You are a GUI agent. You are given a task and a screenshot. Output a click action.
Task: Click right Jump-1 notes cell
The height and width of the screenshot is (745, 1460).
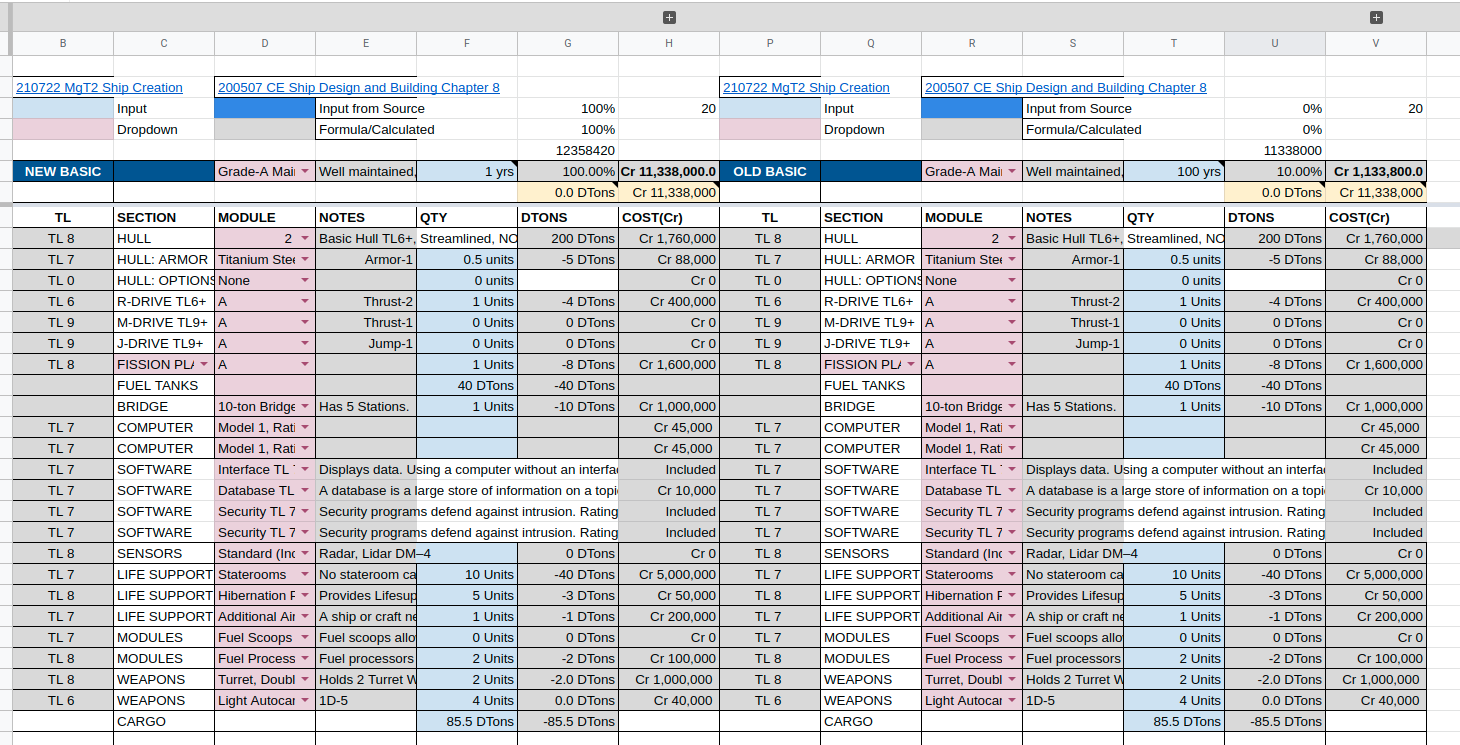[x=1073, y=344]
